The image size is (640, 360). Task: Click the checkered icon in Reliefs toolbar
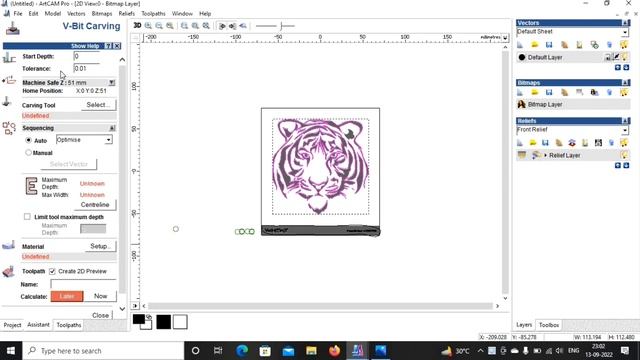point(598,142)
